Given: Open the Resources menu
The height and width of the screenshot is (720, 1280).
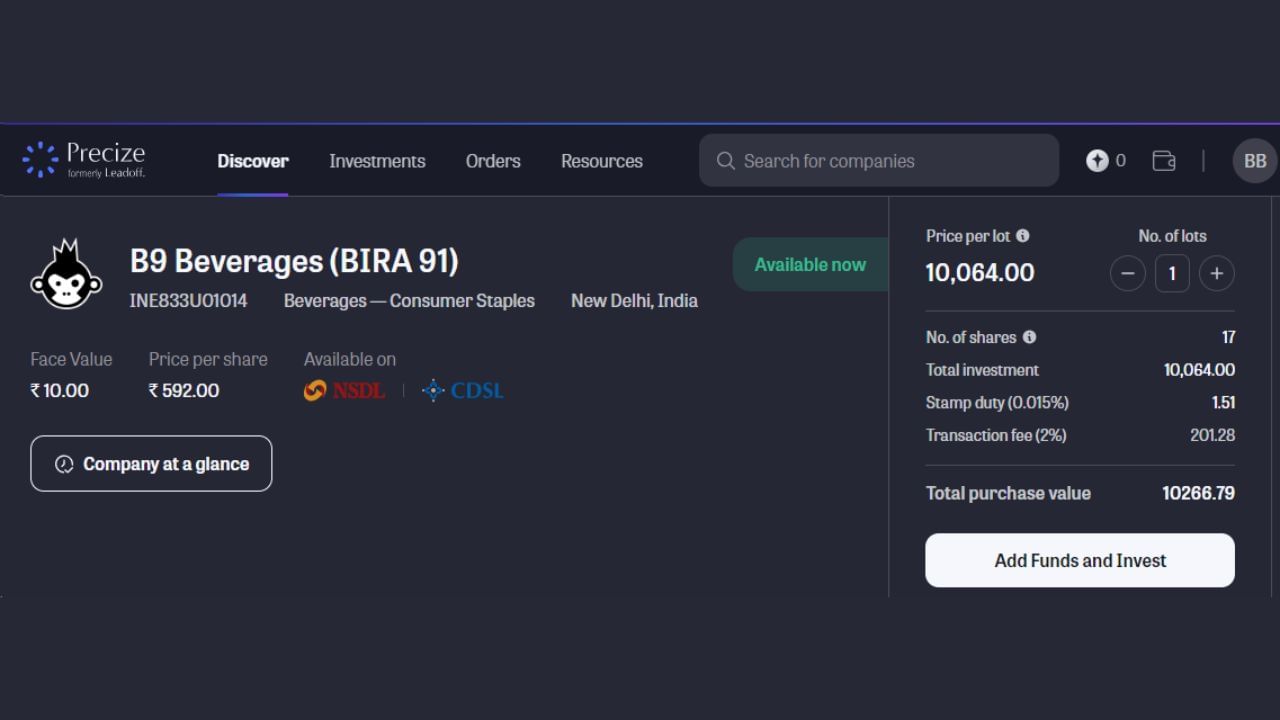Looking at the screenshot, I should pos(601,161).
